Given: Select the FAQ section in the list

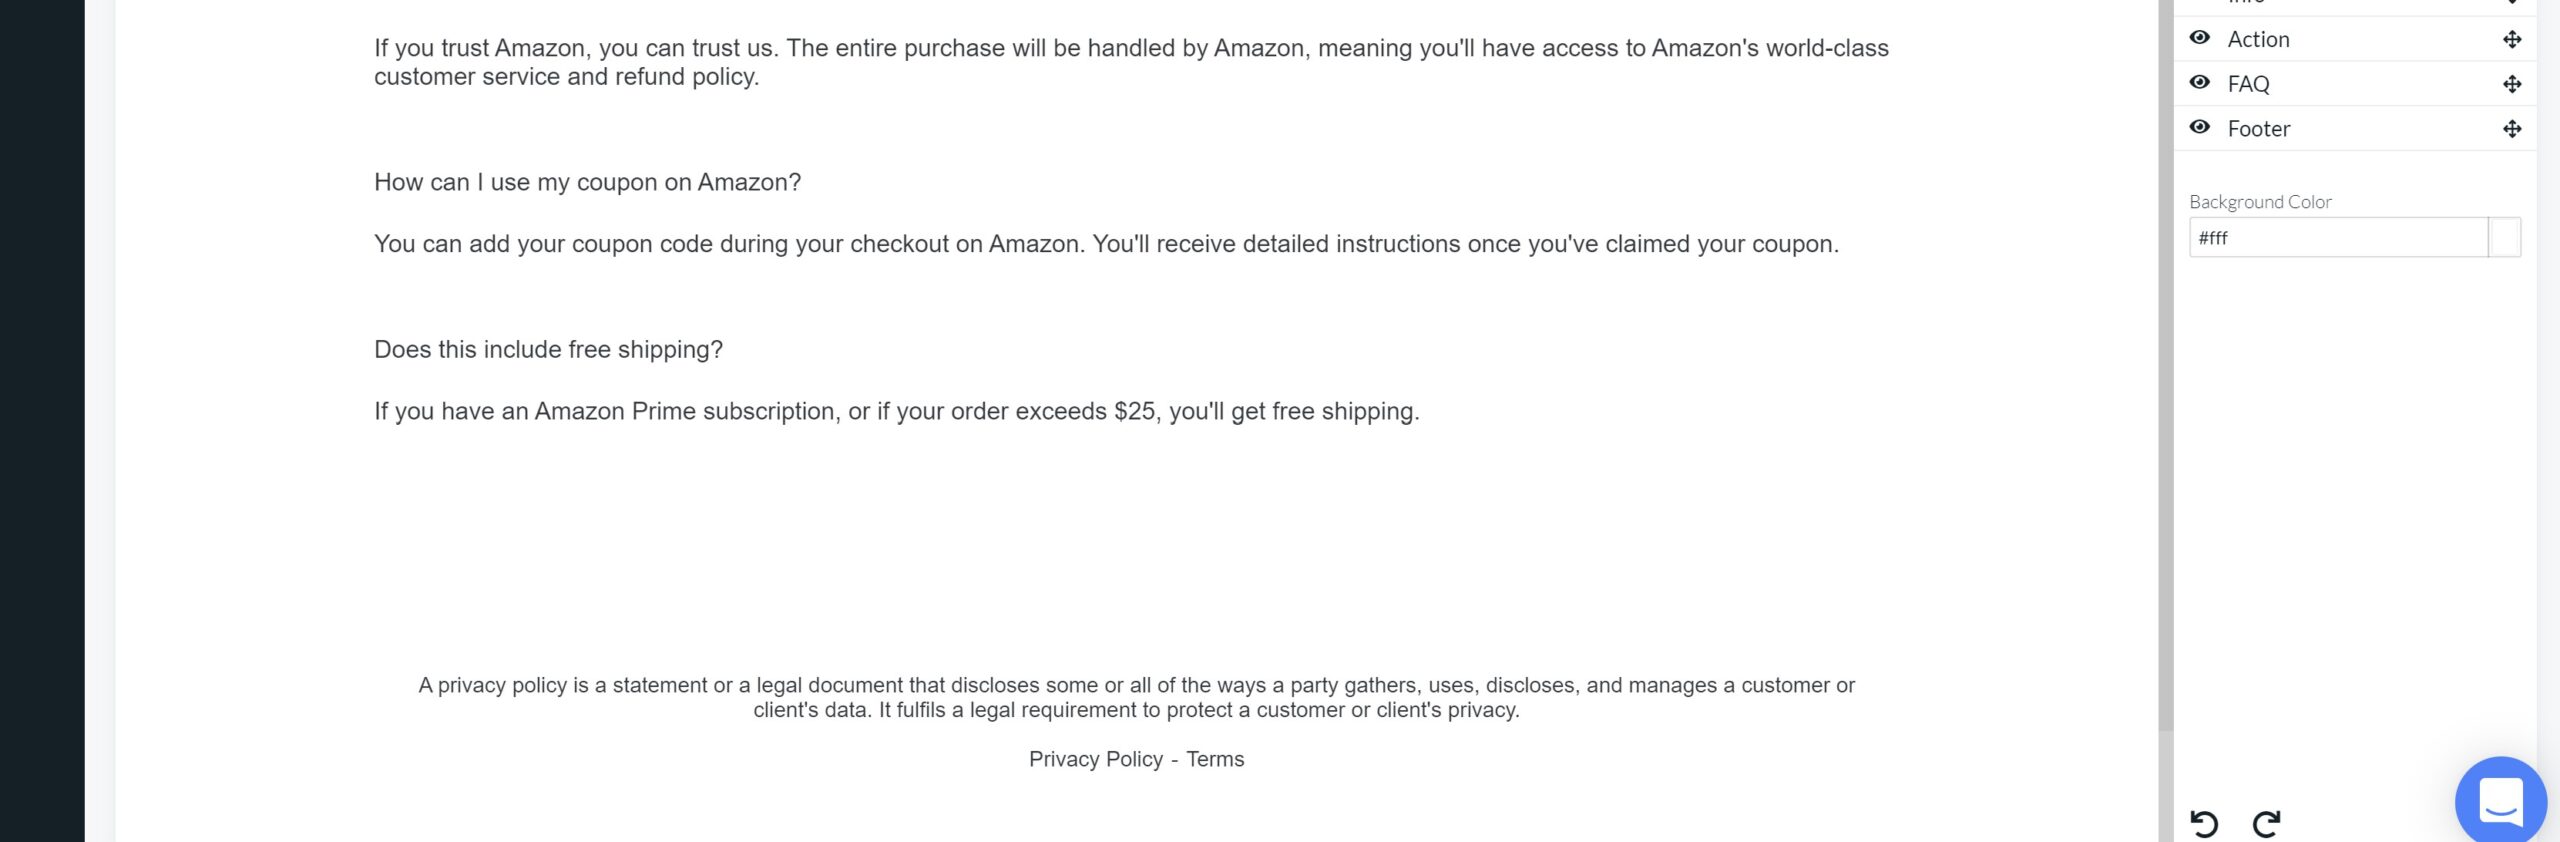Looking at the screenshot, I should pos(2248,84).
